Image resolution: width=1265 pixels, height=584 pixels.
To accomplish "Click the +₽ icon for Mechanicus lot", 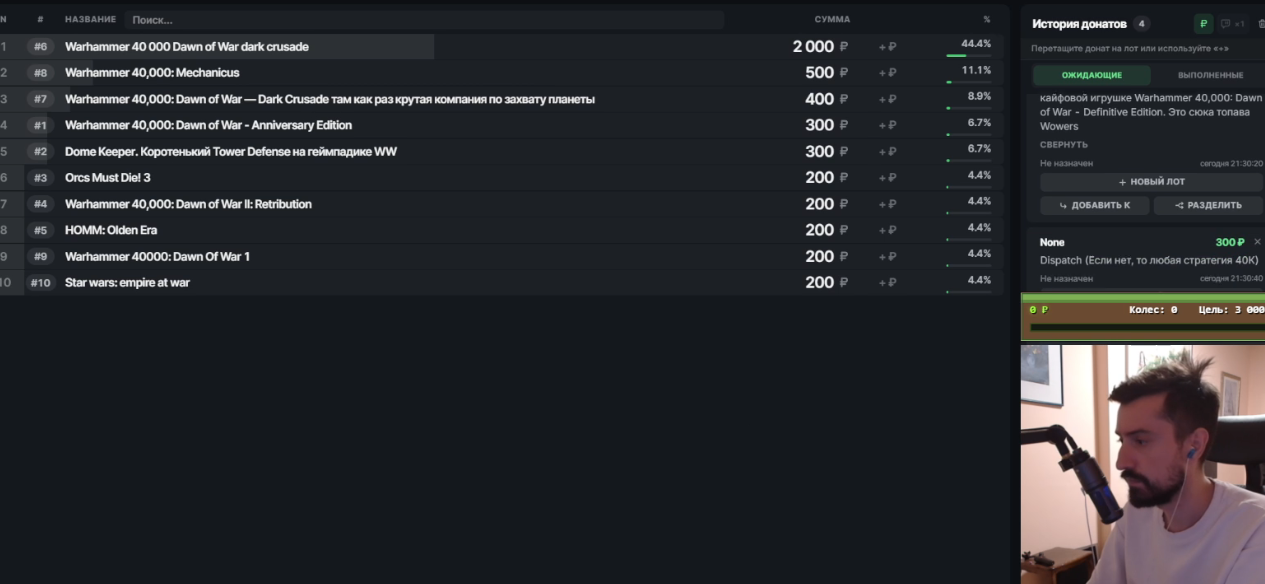I will [x=887, y=73].
